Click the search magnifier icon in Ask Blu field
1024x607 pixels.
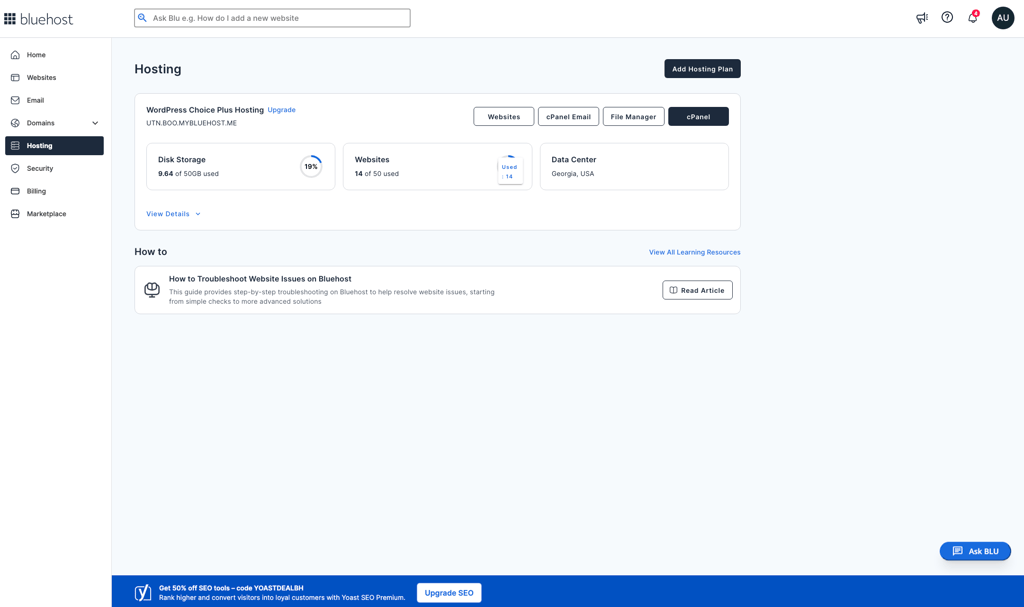pyautogui.click(x=142, y=18)
